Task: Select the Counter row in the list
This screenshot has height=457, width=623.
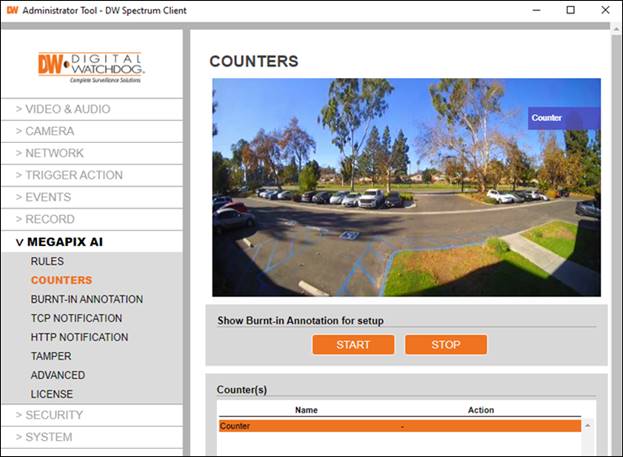Action: [x=398, y=426]
